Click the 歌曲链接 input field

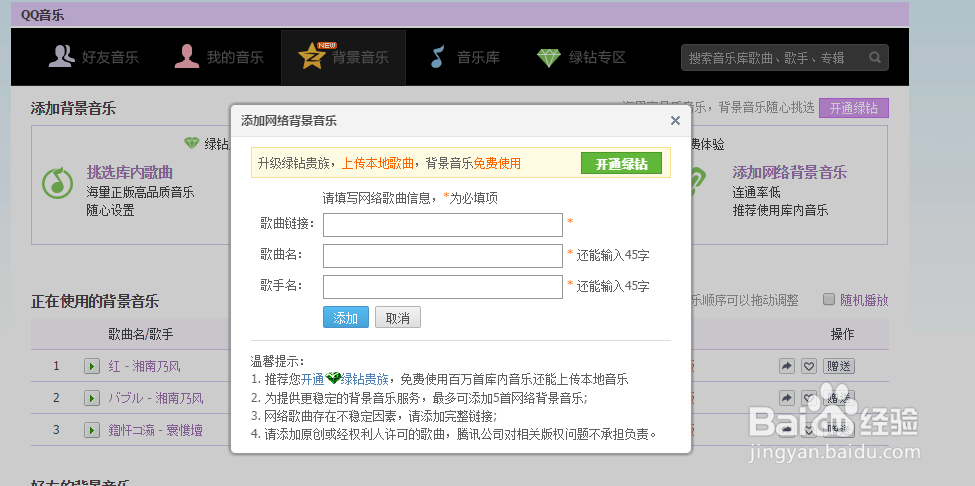click(443, 224)
